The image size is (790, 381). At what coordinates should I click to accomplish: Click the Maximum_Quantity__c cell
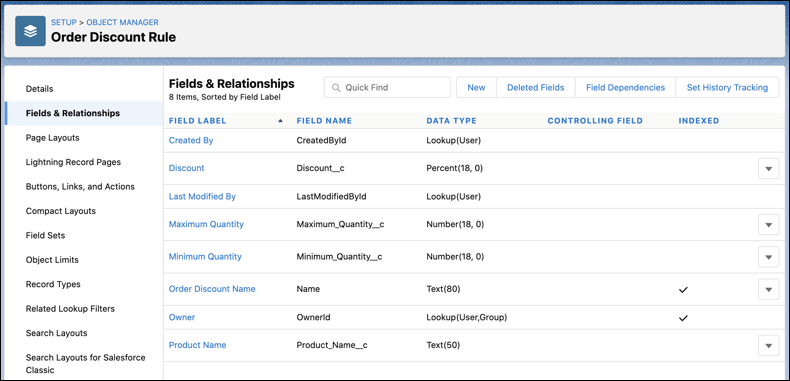tap(341, 224)
